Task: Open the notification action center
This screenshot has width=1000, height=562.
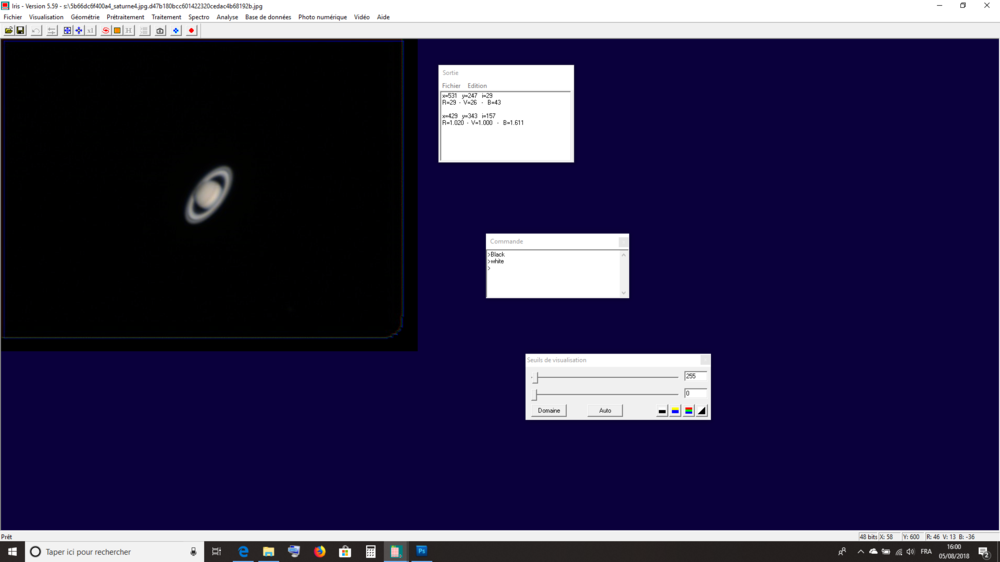Action: (x=984, y=552)
